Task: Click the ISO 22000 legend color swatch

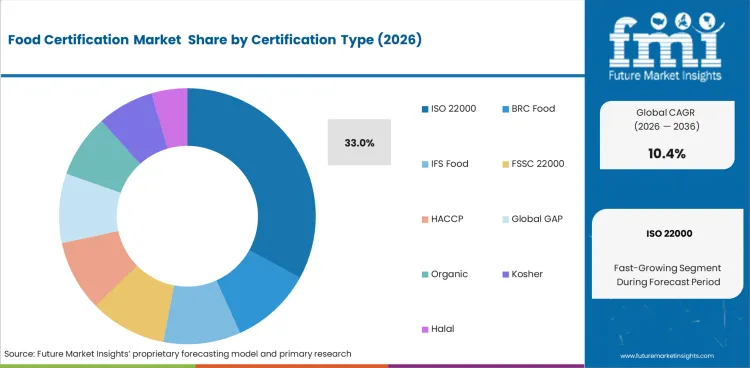Action: tap(425, 109)
